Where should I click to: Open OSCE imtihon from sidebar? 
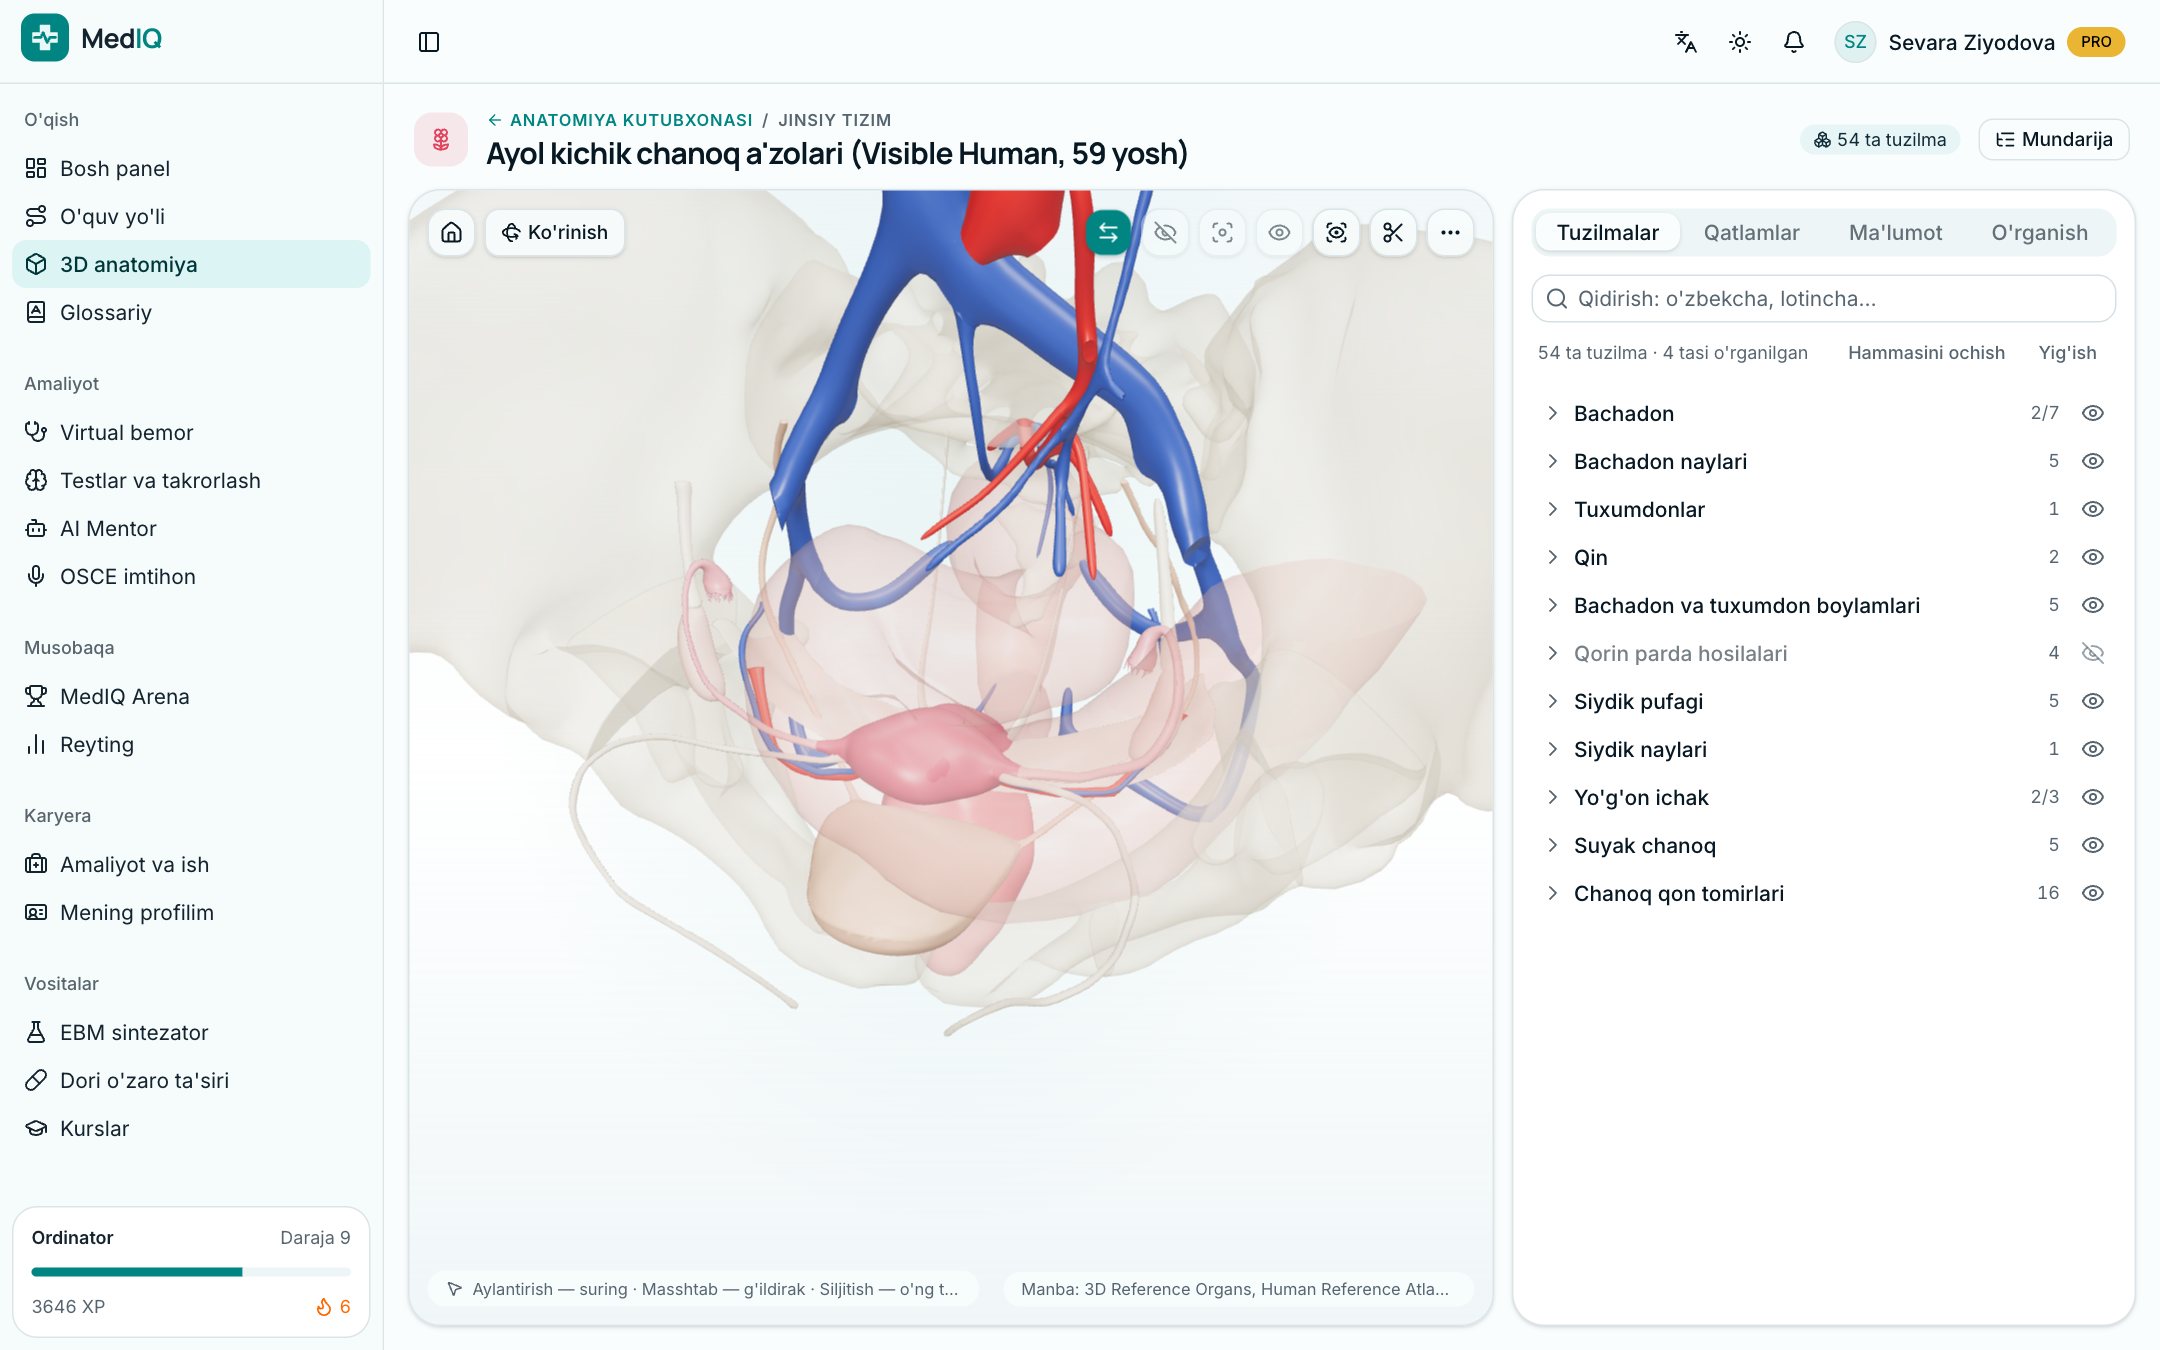click(x=191, y=576)
